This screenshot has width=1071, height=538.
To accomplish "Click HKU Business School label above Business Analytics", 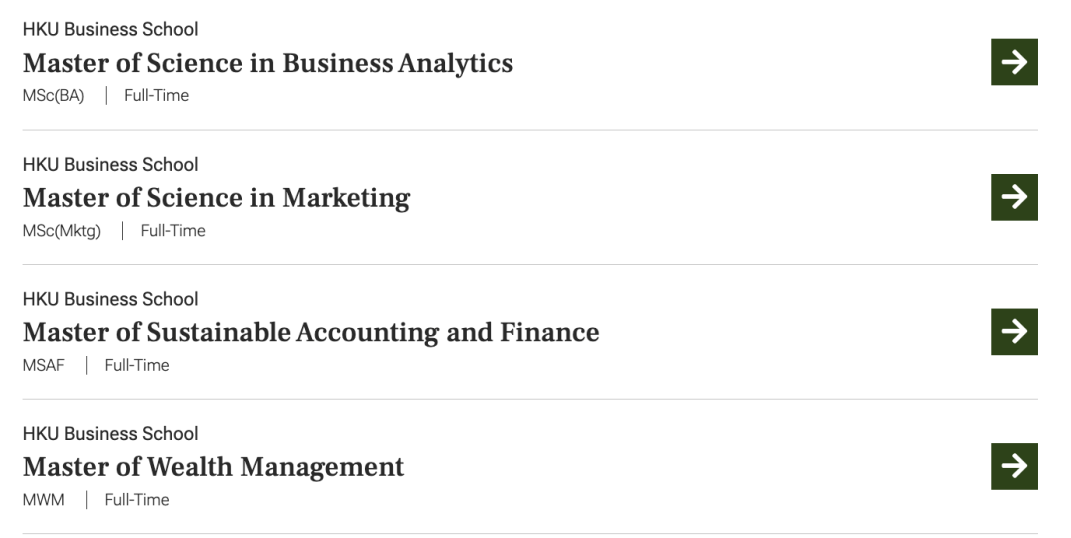I will (x=110, y=29).
